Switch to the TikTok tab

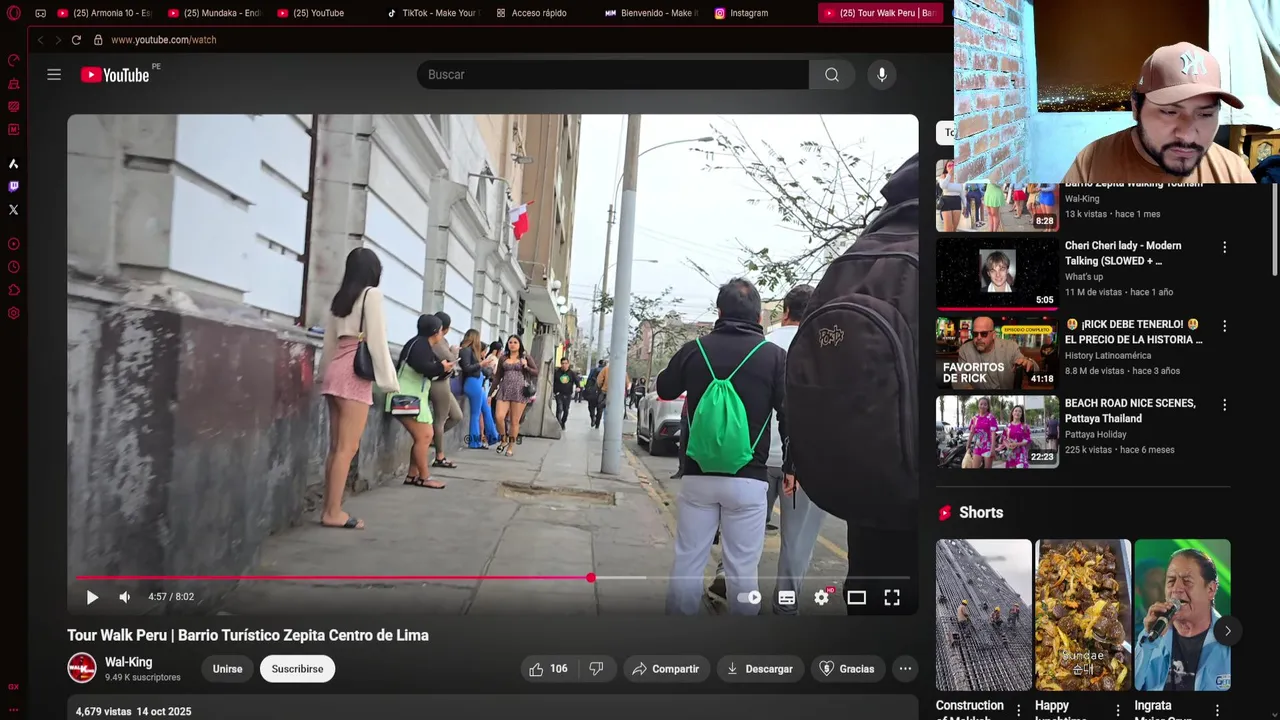(x=433, y=13)
